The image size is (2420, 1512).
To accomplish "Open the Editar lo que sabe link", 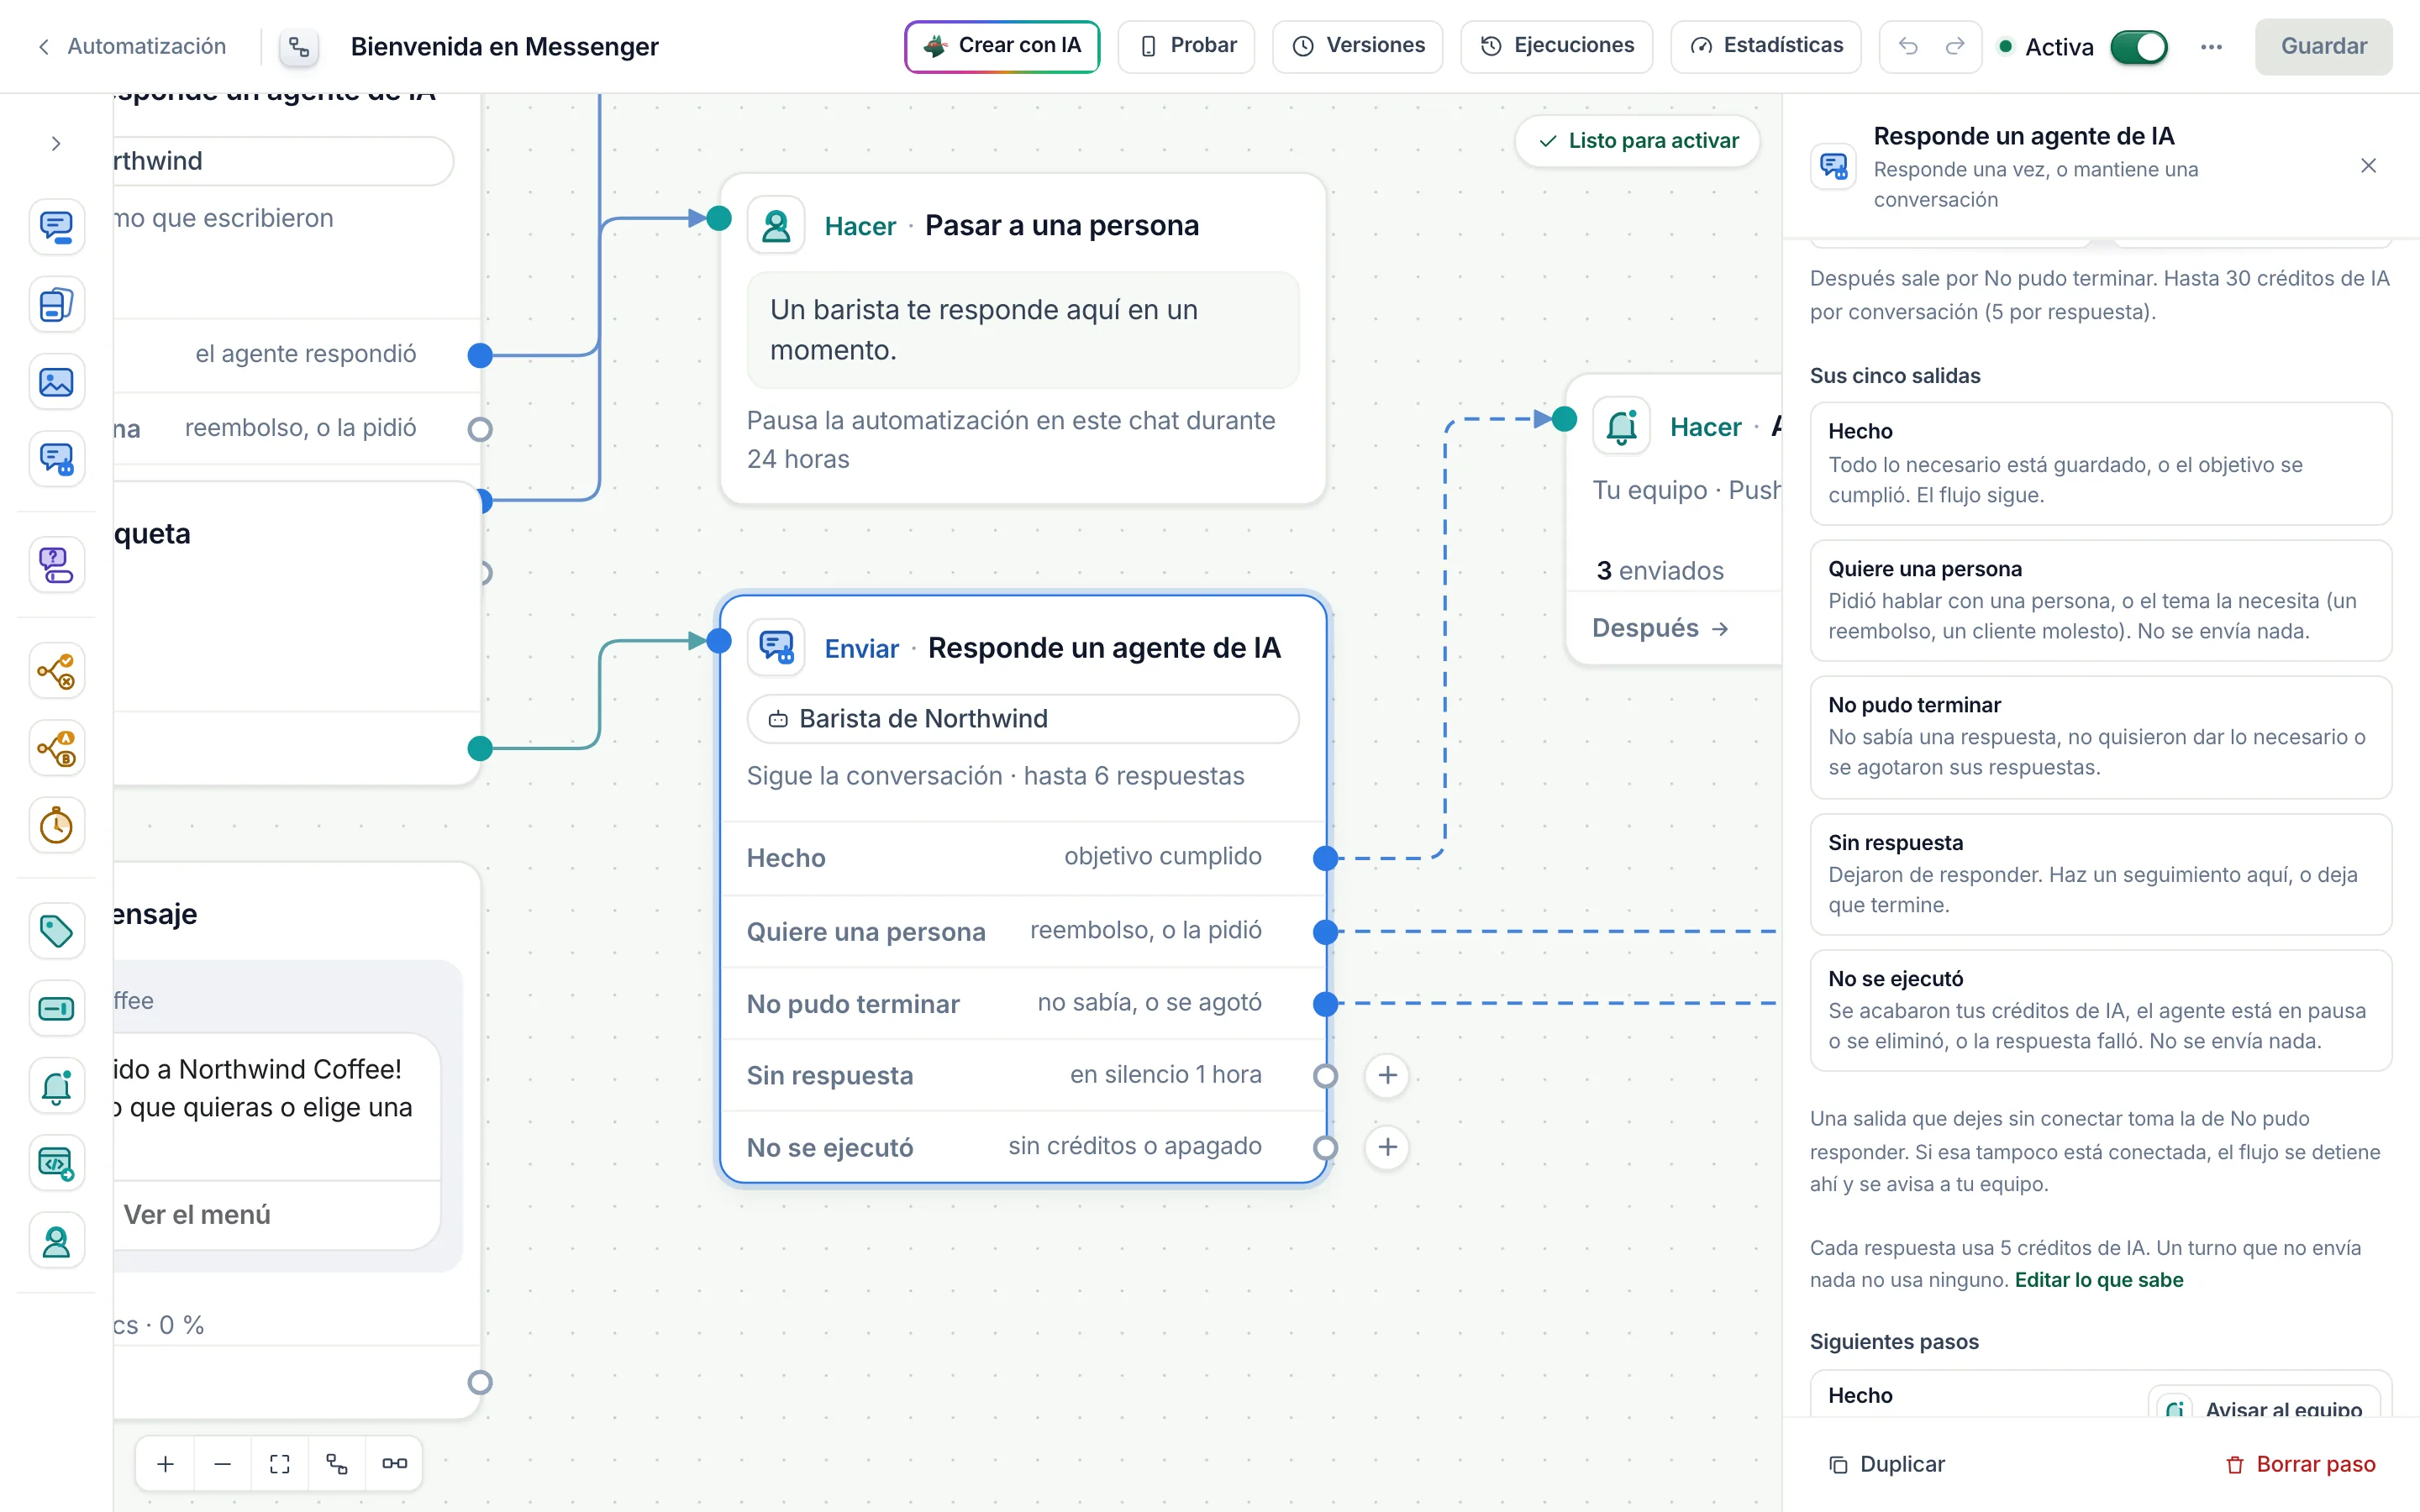I will point(2098,1280).
